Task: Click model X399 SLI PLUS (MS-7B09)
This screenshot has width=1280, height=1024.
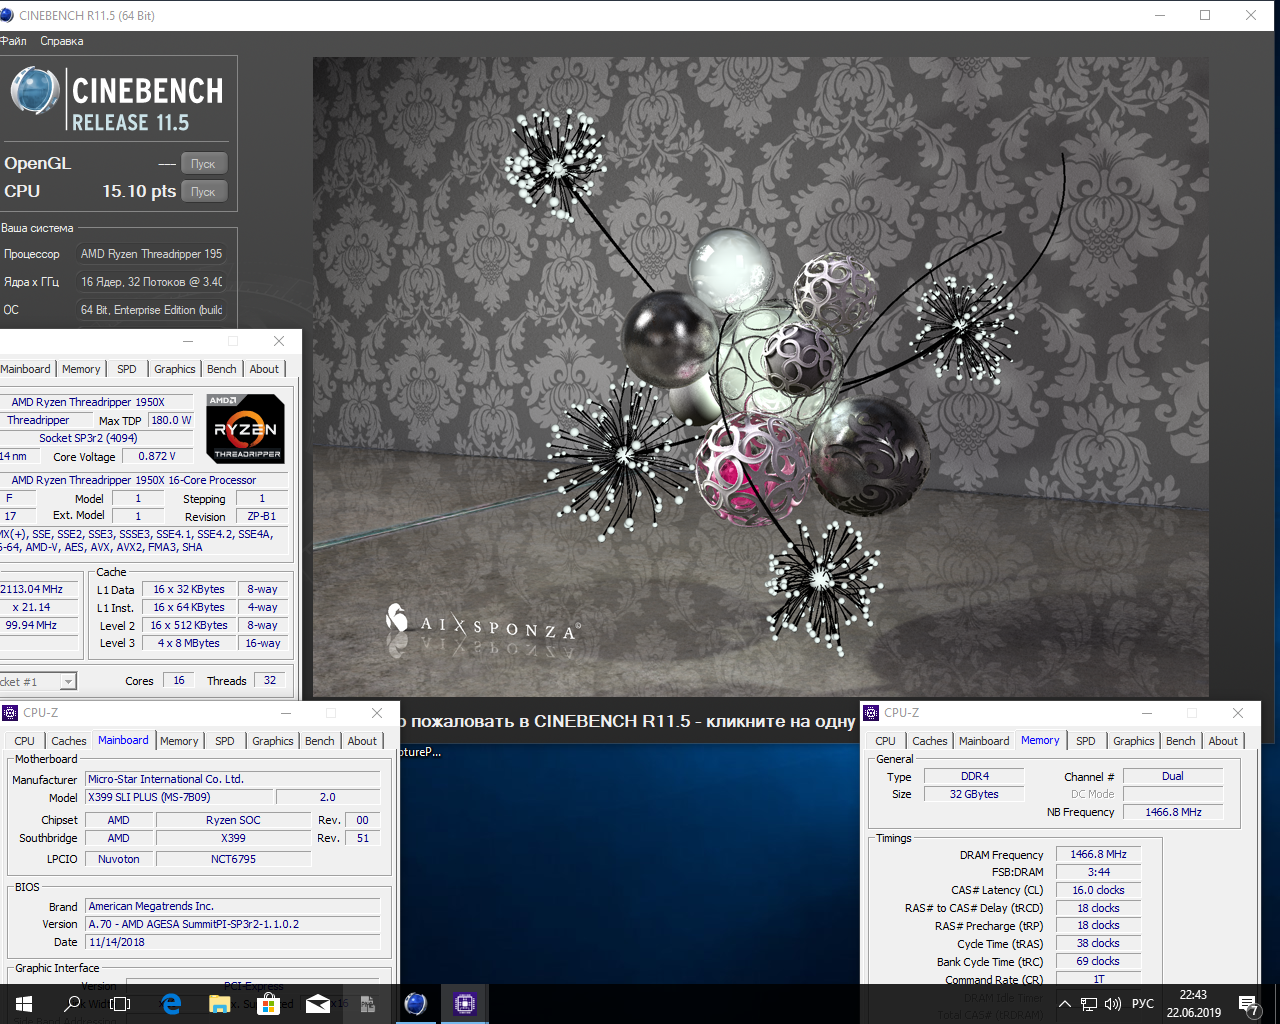Action: click(179, 797)
